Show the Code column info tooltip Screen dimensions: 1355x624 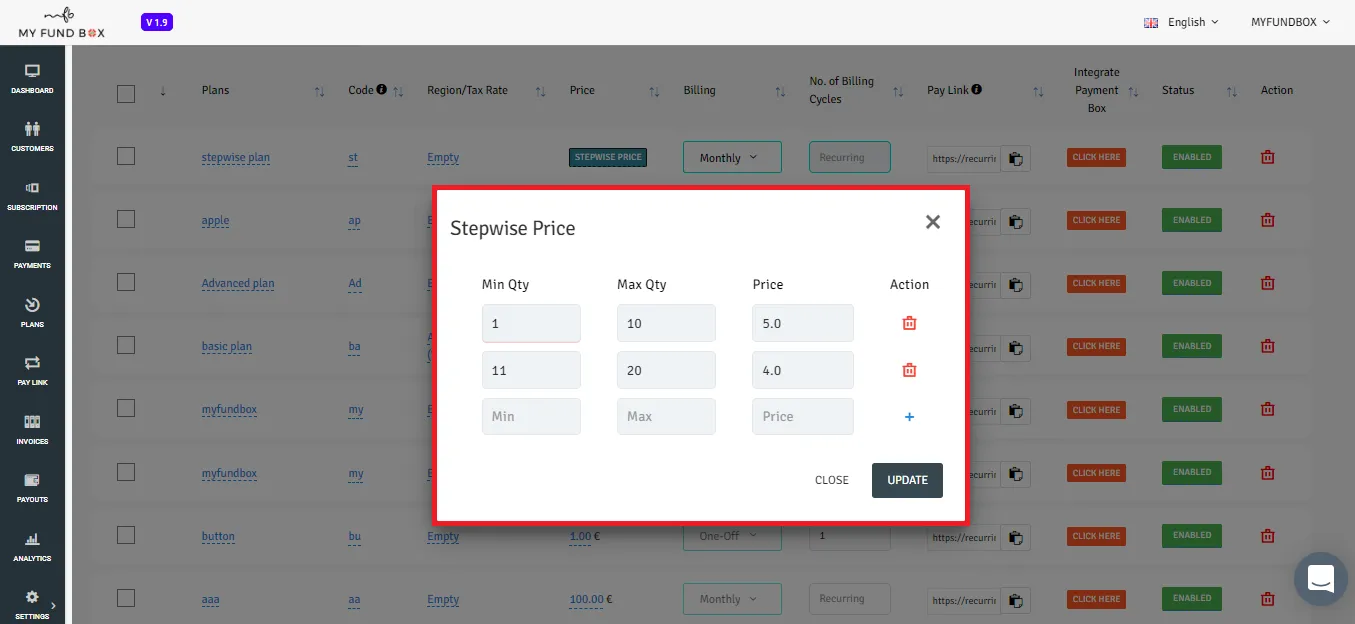pyautogui.click(x=382, y=89)
